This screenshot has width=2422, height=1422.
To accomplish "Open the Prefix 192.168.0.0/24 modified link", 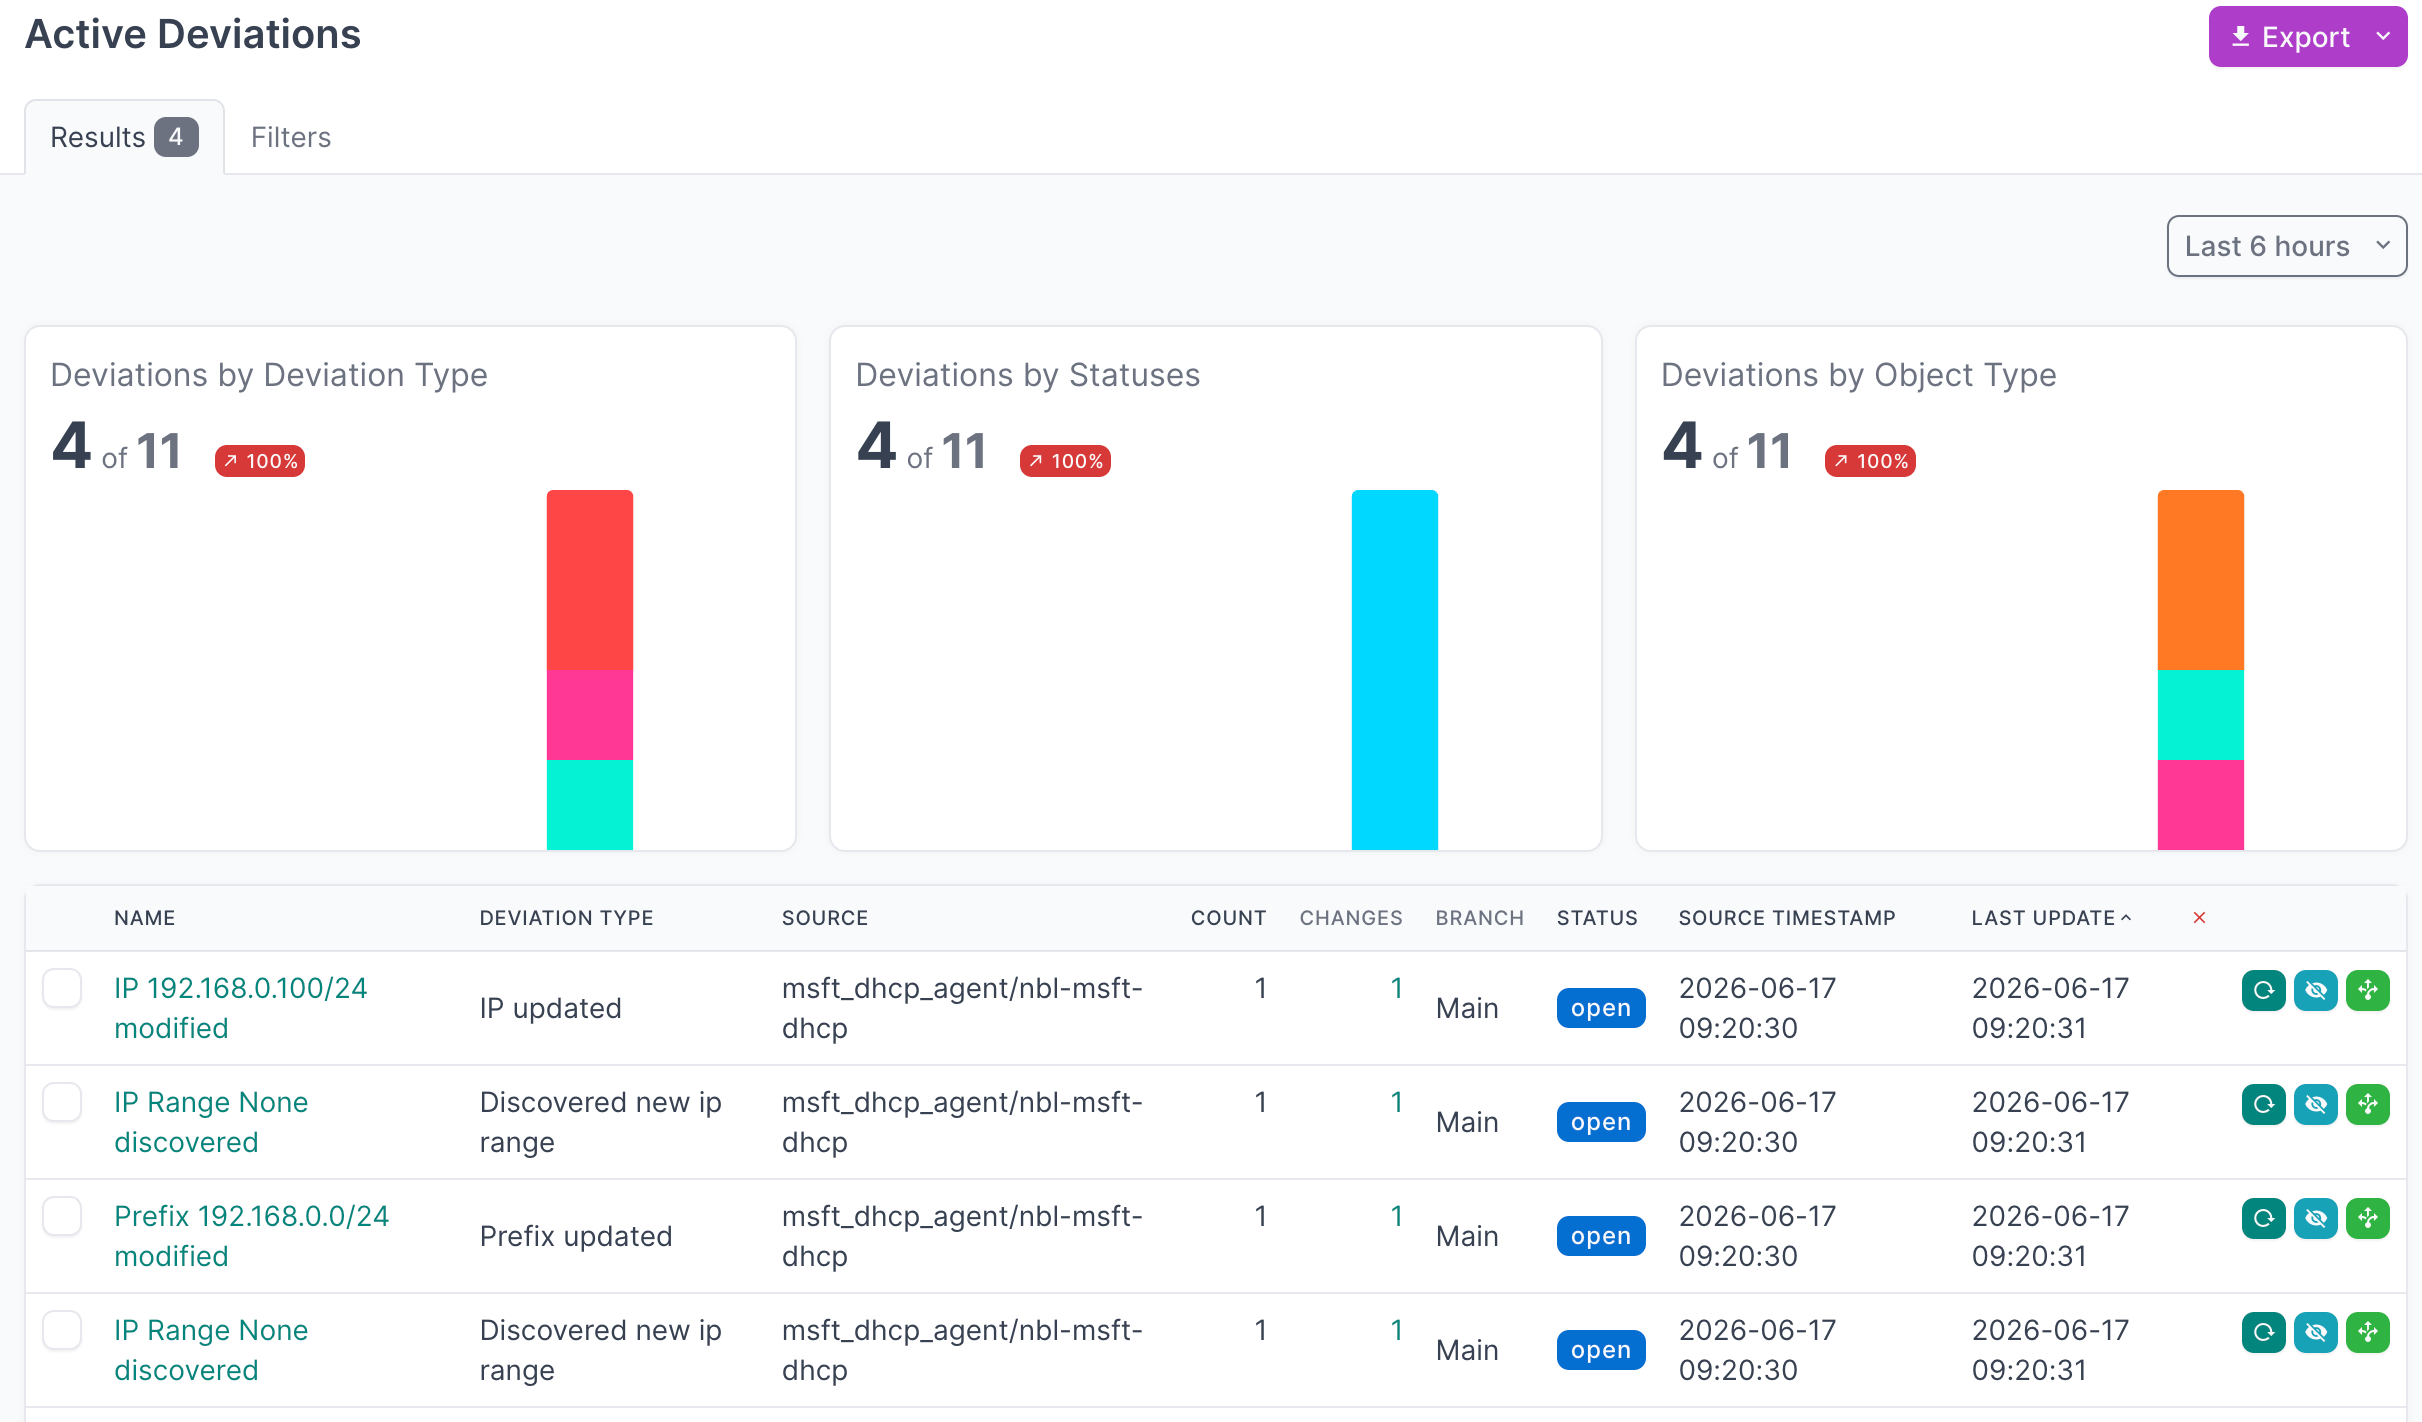I will point(251,1236).
